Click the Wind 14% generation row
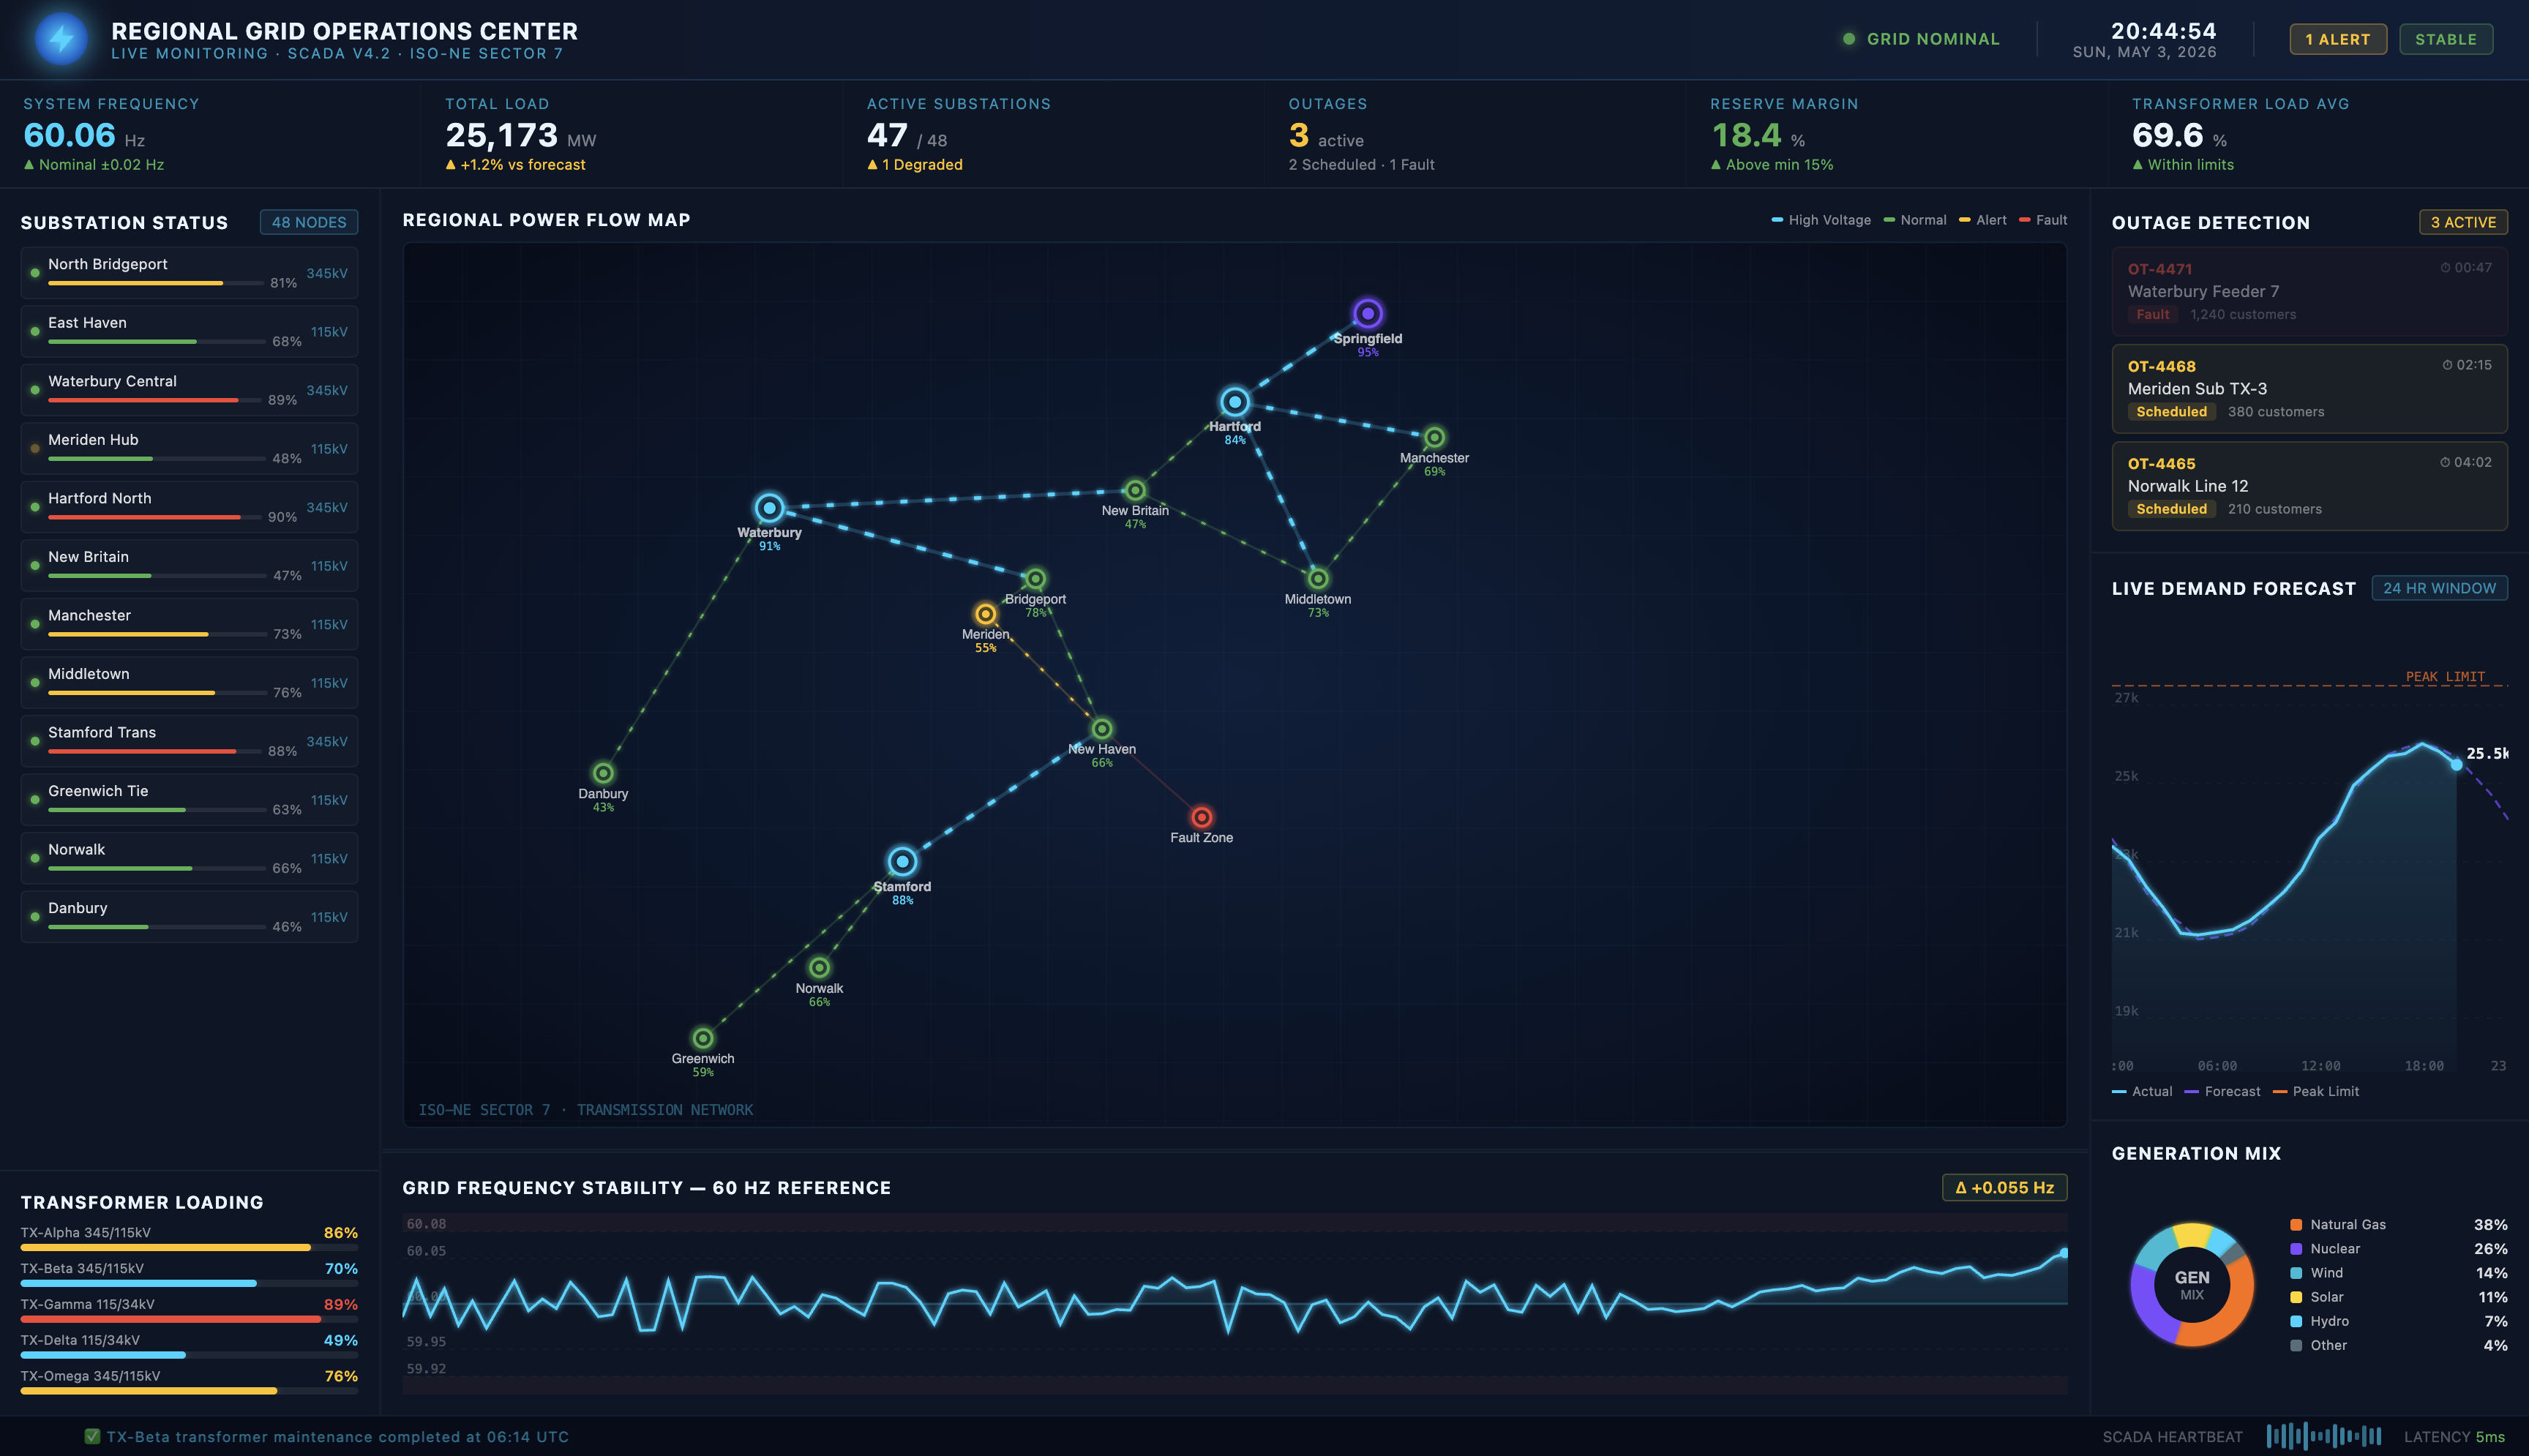This screenshot has width=2529, height=1456. point(2398,1272)
